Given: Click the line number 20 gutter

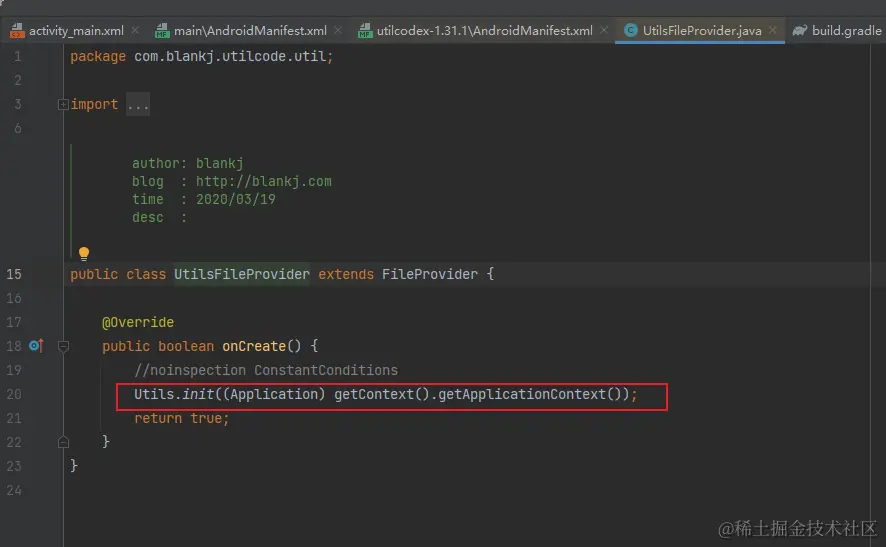Looking at the screenshot, I should tap(14, 394).
